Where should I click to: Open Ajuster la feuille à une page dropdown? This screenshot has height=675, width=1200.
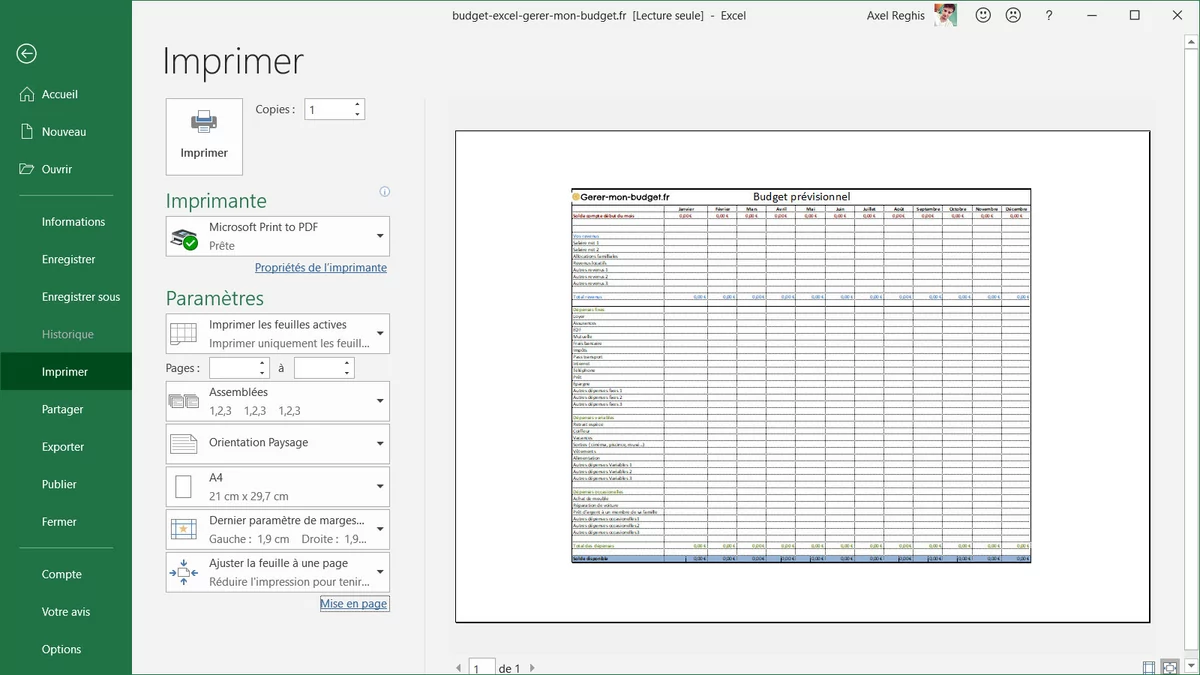pos(380,572)
